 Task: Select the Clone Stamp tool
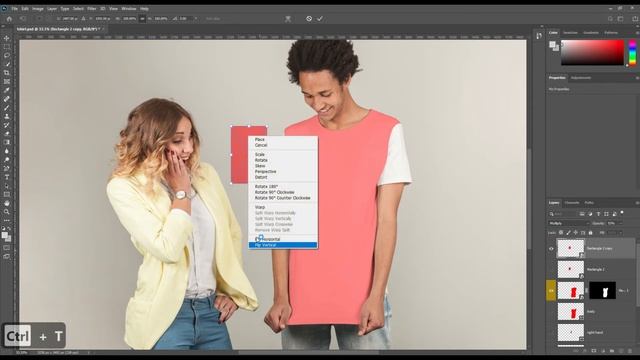[x=7, y=116]
